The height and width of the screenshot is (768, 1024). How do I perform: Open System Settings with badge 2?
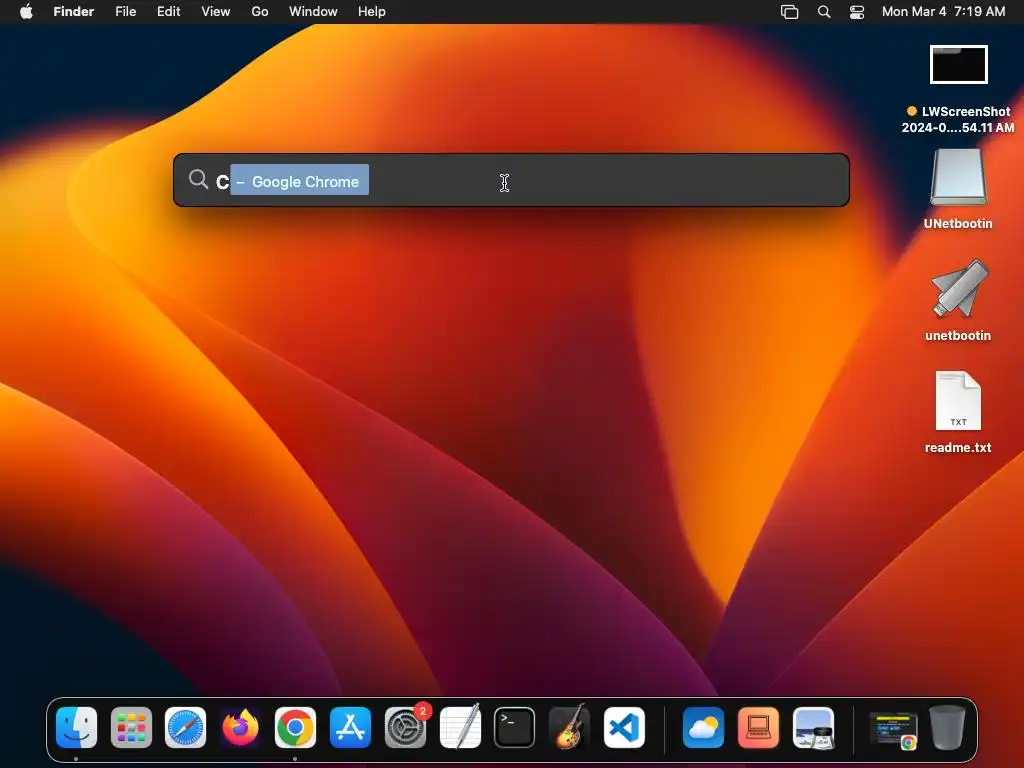(x=406, y=728)
